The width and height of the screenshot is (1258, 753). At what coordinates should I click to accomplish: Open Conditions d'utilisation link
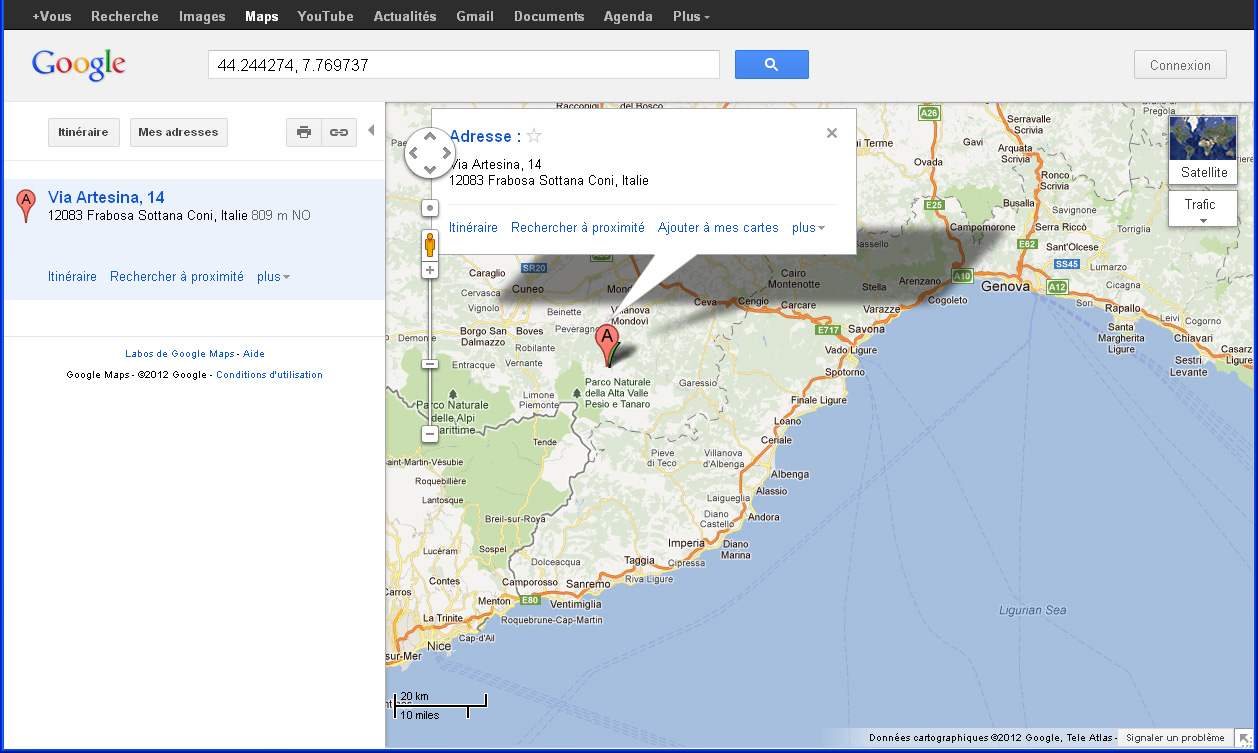click(269, 375)
